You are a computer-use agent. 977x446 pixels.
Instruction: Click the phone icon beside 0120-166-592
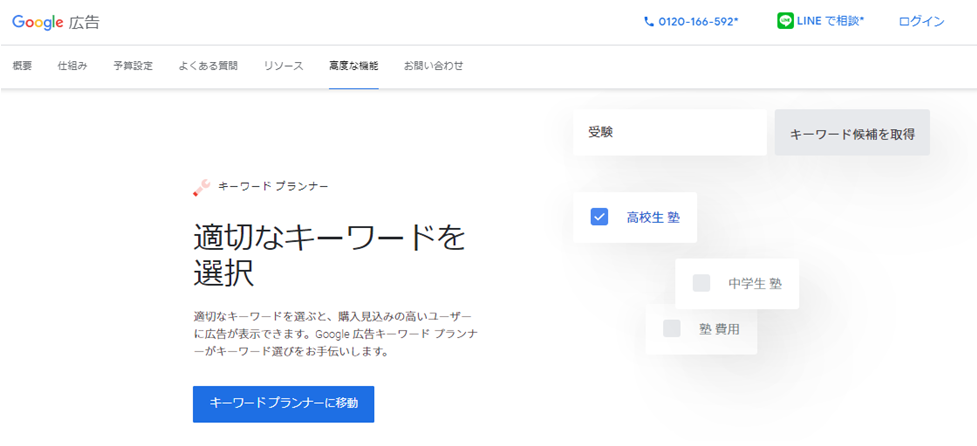tap(648, 22)
